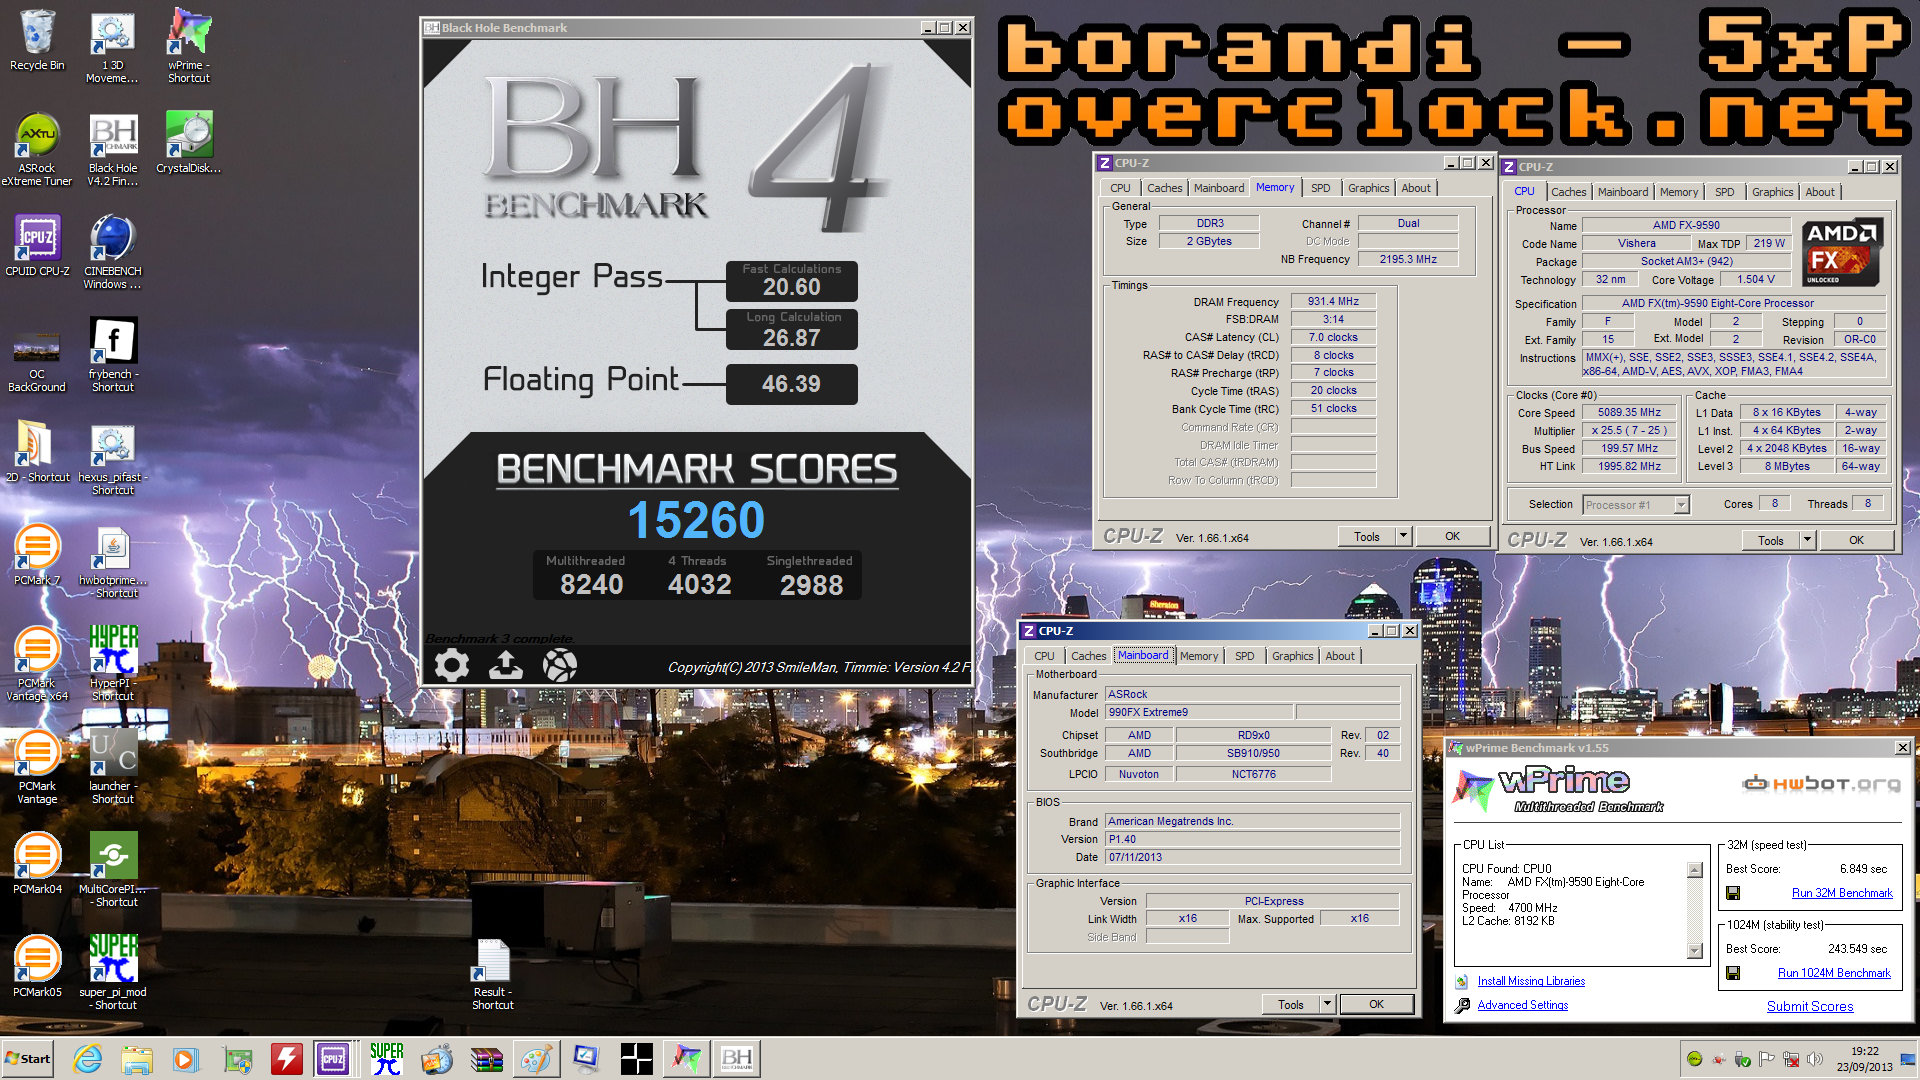The image size is (1920, 1080).
Task: Click Submit Scores link in wPrime
Action: click(x=1809, y=1006)
